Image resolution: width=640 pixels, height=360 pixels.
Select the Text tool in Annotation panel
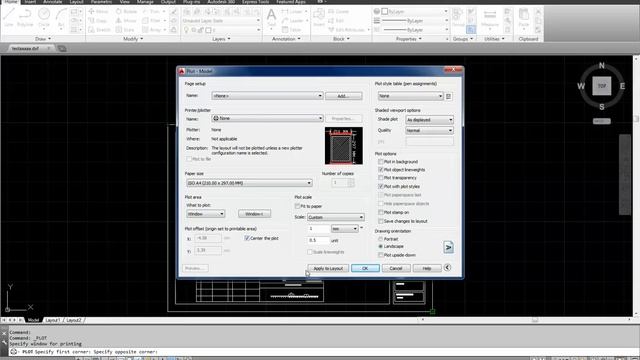271,18
